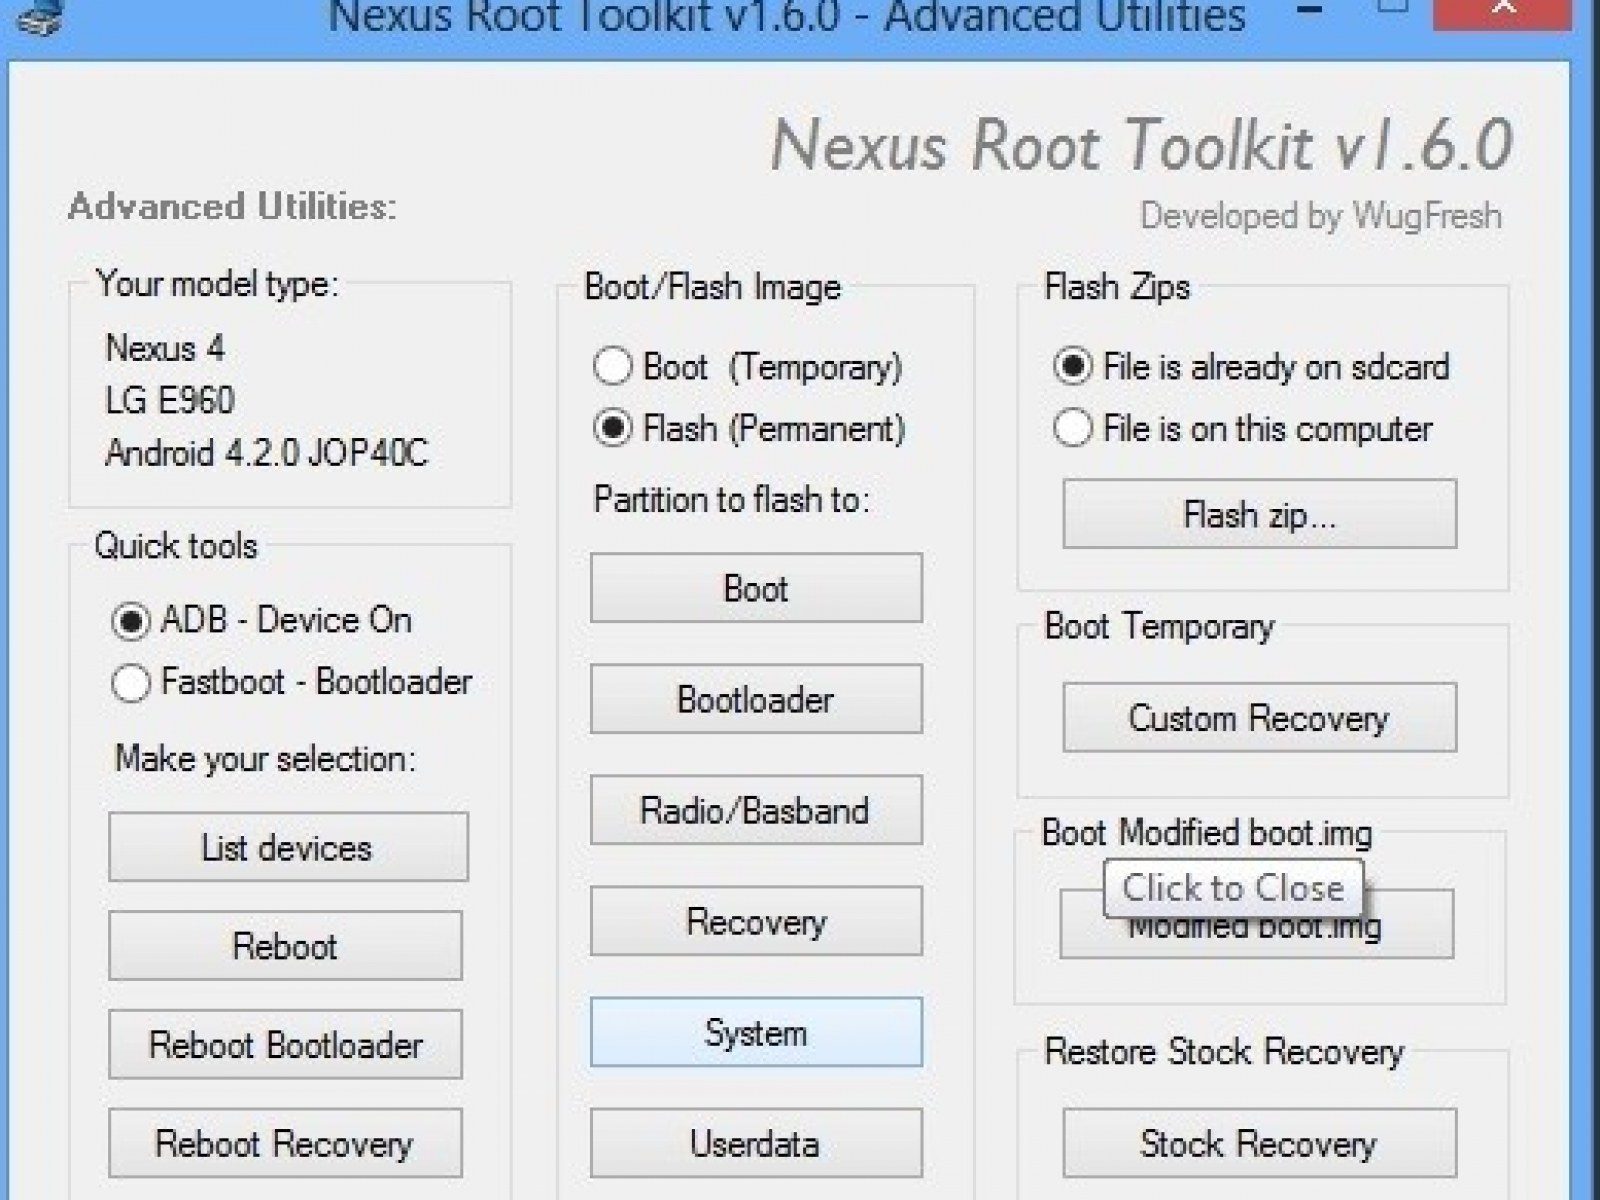Flash to Radio/Basband partition

[x=756, y=810]
